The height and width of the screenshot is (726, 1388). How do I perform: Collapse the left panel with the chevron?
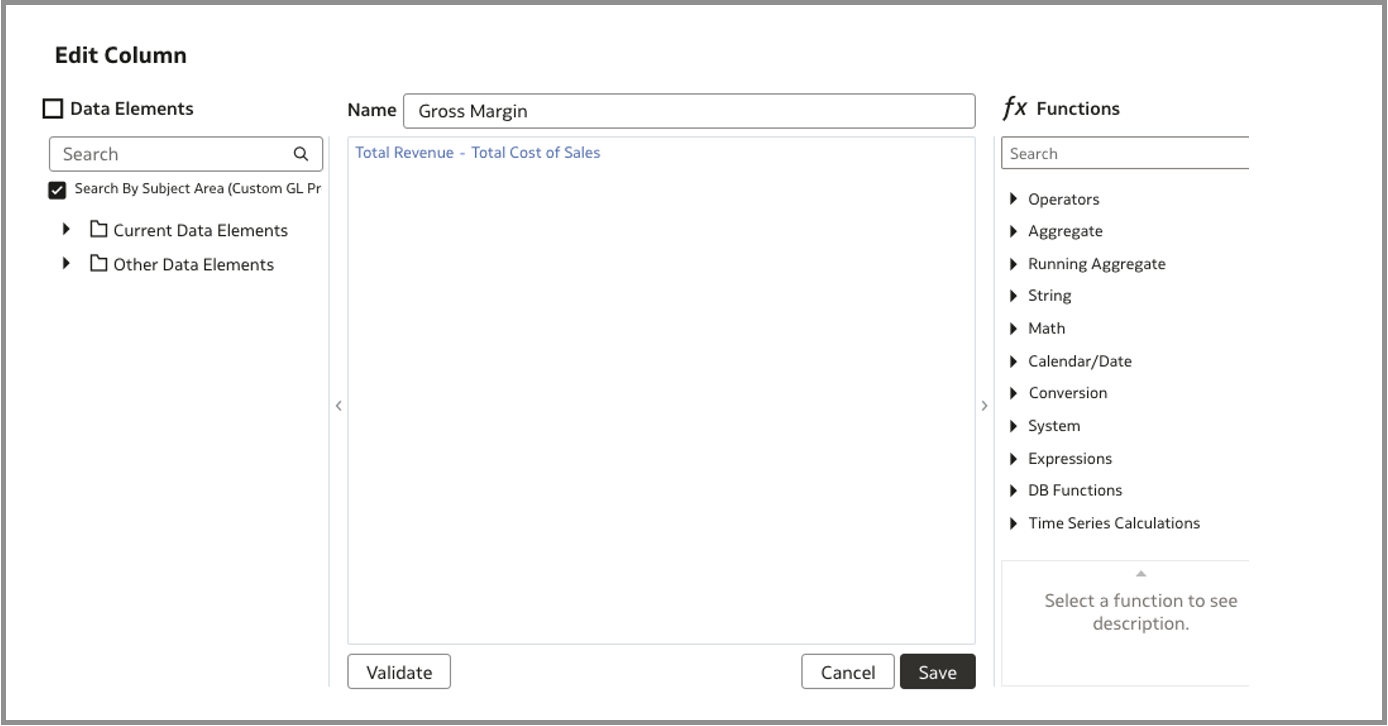click(x=339, y=406)
